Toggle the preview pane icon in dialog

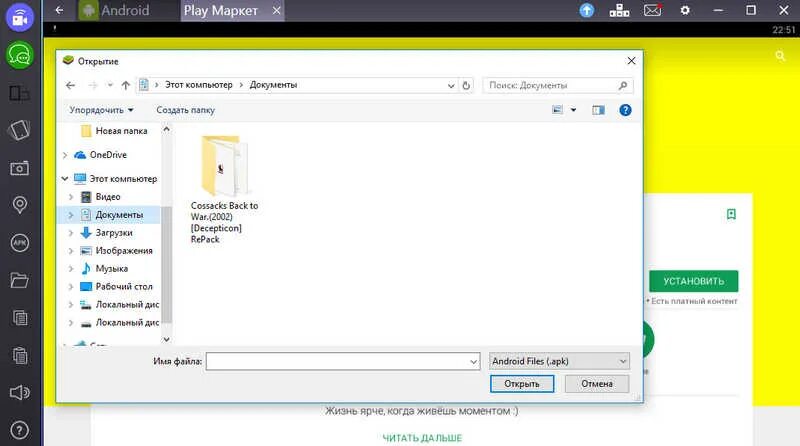pos(598,110)
